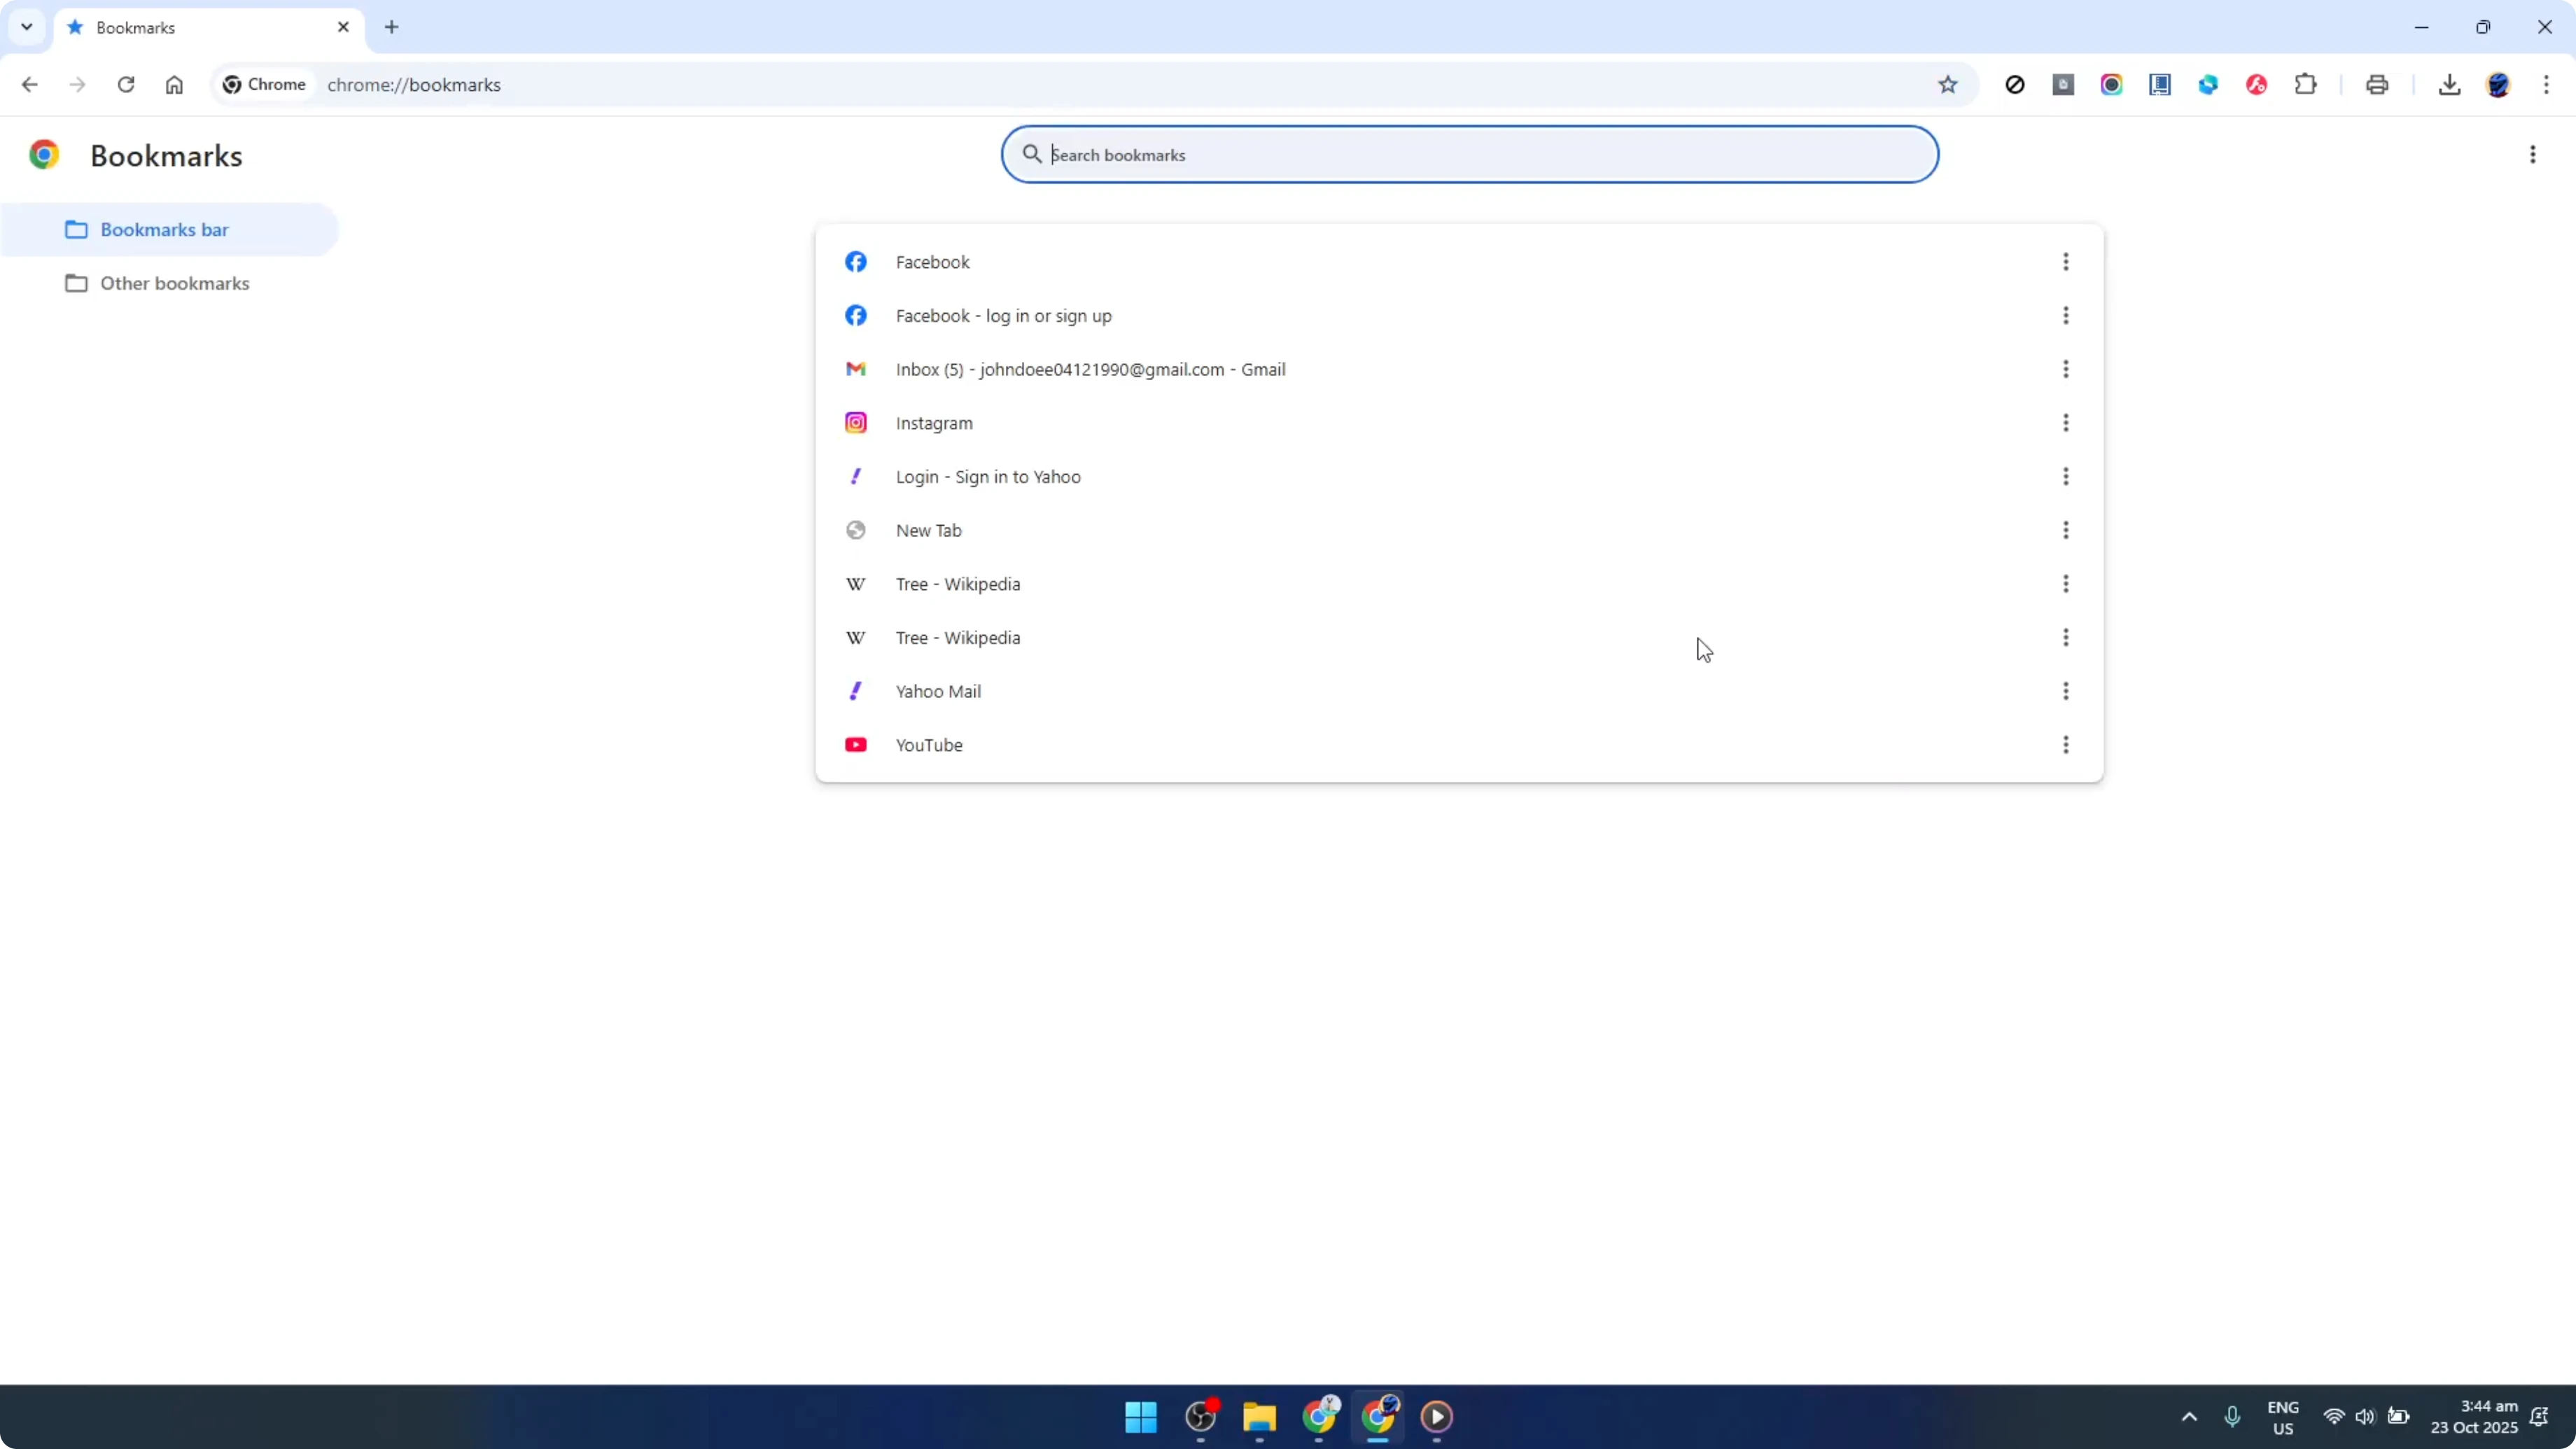Click the Instagram favicon icon

856,423
